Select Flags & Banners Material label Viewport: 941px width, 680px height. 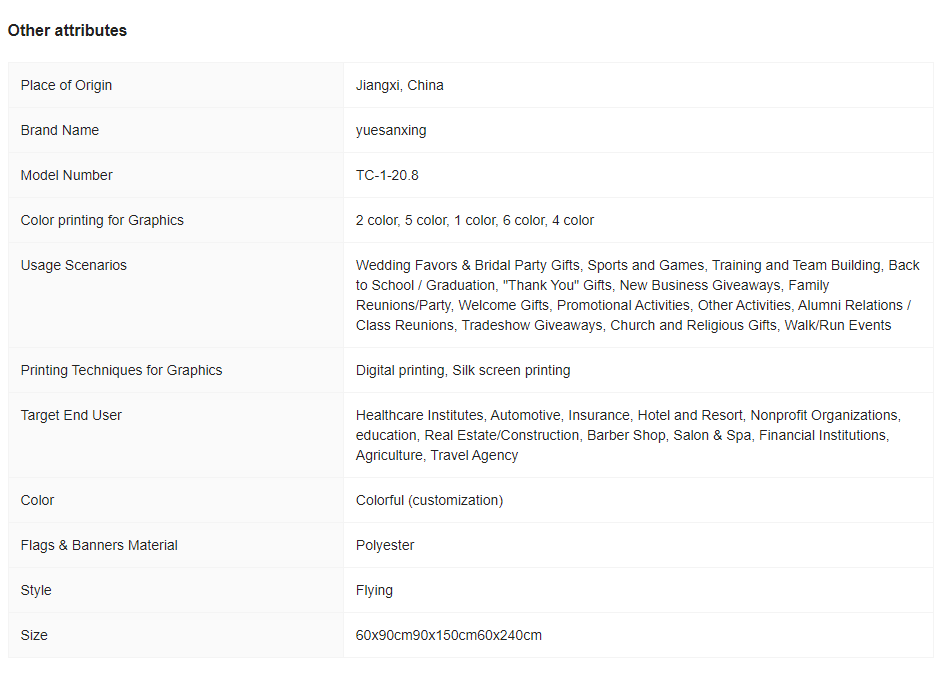pyautogui.click(x=99, y=545)
